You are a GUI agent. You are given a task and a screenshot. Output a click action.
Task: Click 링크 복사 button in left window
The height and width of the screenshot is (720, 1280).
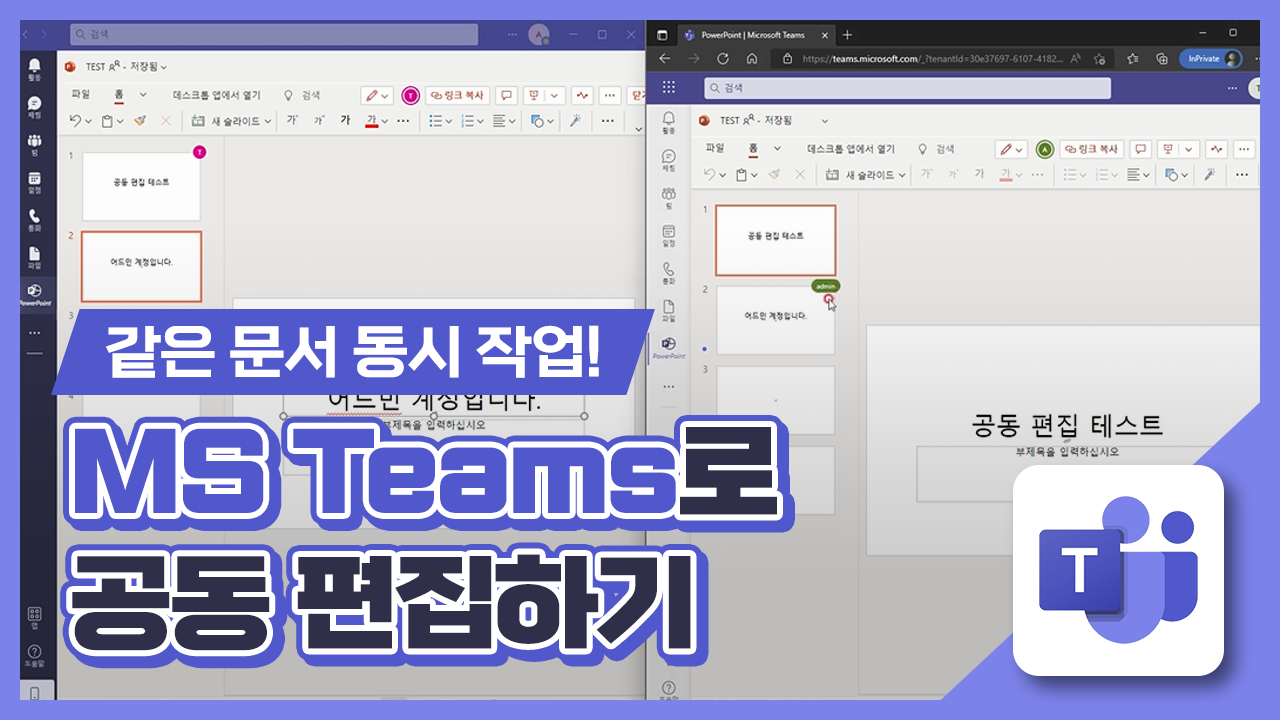tap(457, 95)
